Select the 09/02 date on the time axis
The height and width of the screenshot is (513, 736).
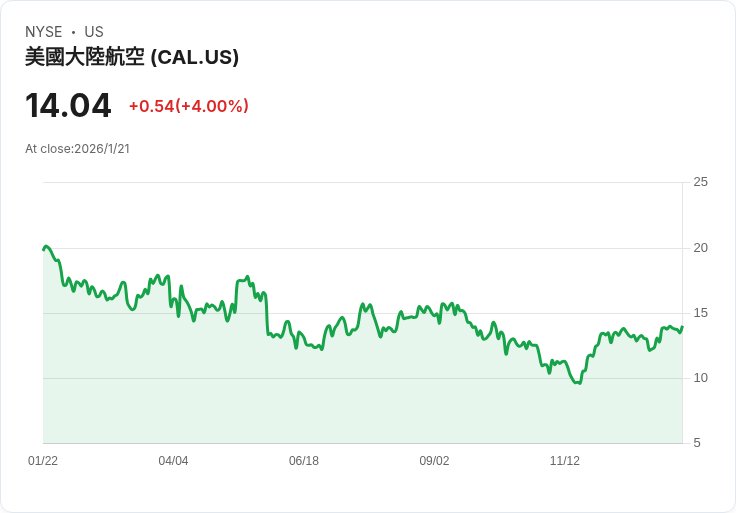click(434, 461)
